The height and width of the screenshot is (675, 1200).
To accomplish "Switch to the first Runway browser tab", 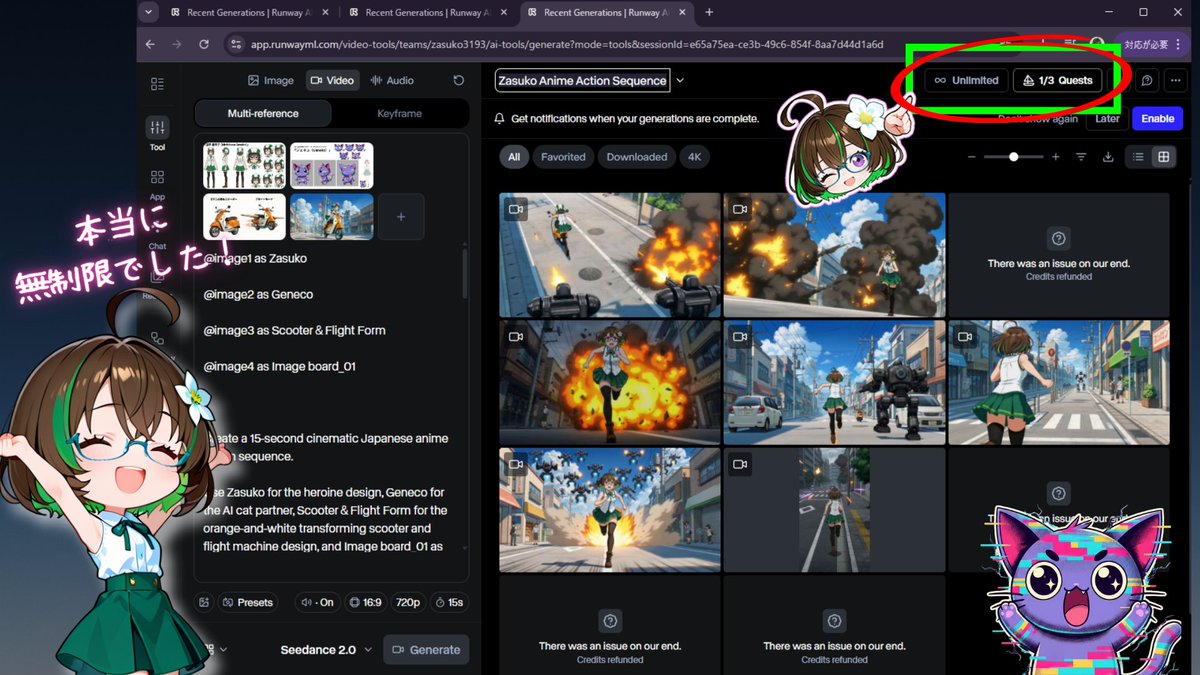I will (249, 12).
